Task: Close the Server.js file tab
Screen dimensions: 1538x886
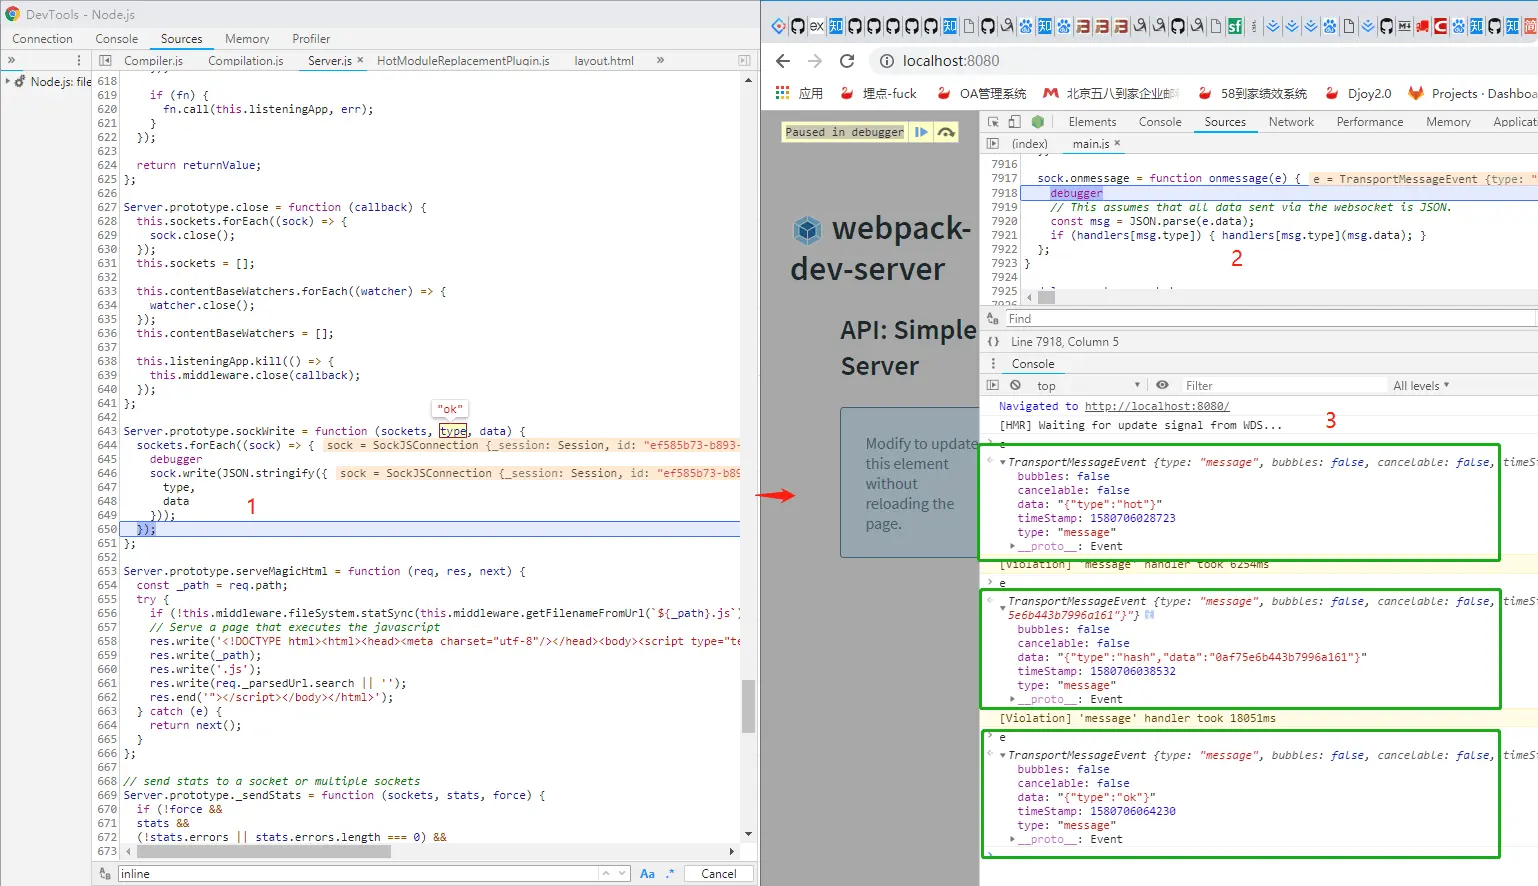Action: [x=360, y=60]
